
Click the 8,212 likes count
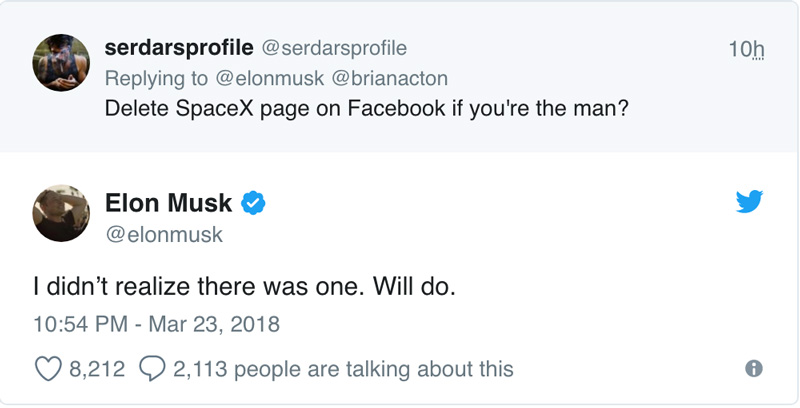[97, 369]
